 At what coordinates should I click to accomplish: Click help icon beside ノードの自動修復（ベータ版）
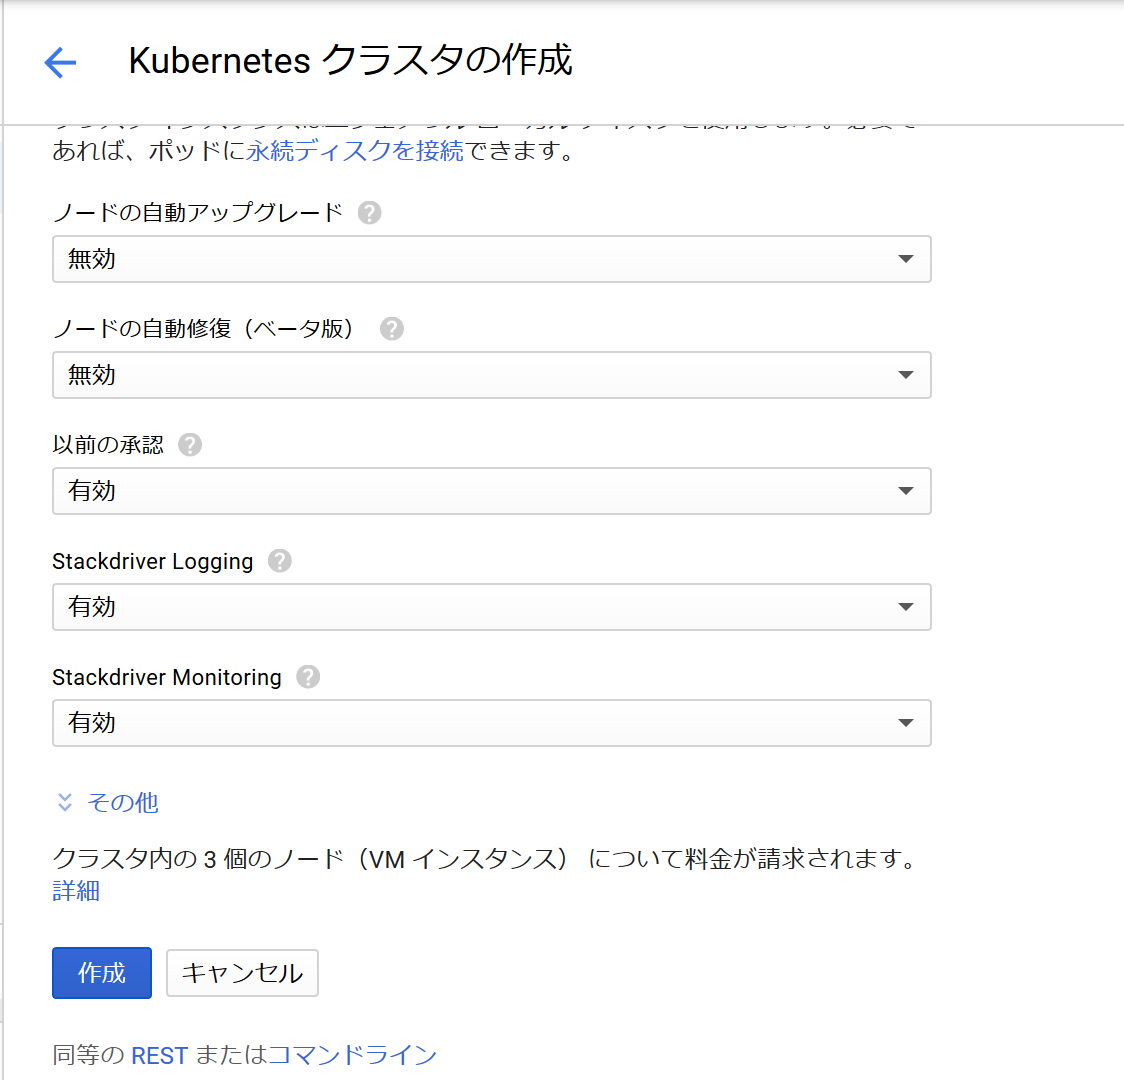coord(391,328)
